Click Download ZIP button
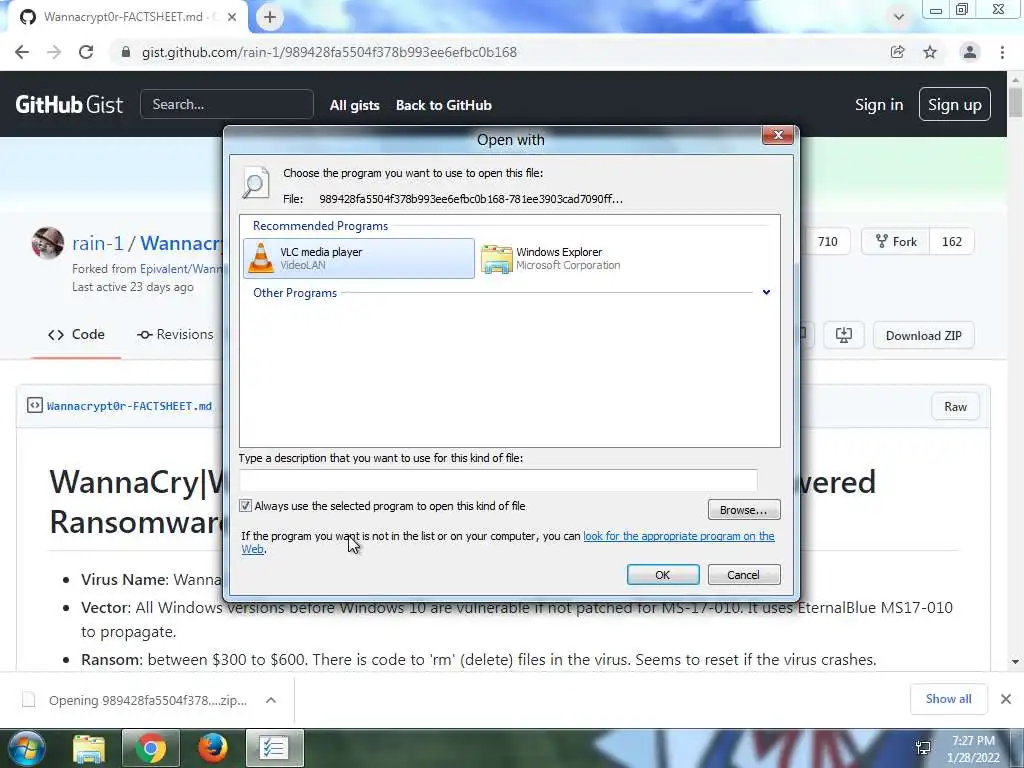The width and height of the screenshot is (1024, 768). [923, 336]
